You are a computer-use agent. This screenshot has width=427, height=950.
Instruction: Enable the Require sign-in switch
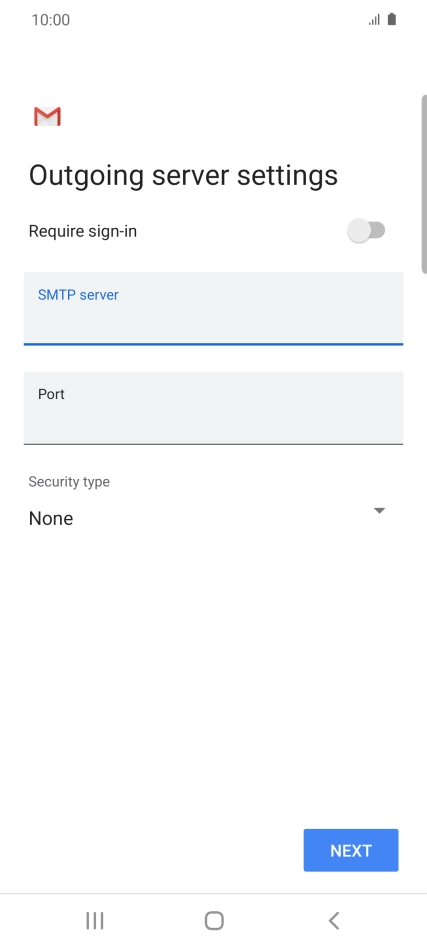366,230
